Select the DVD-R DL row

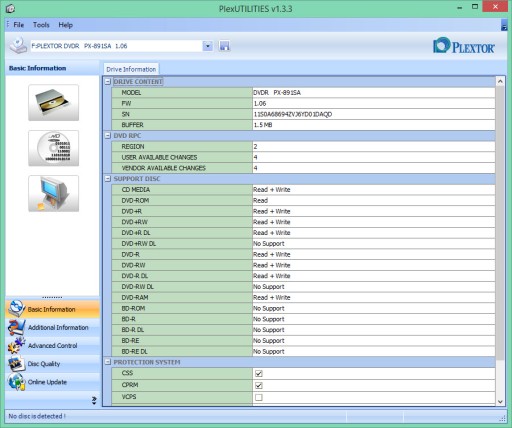(303, 276)
